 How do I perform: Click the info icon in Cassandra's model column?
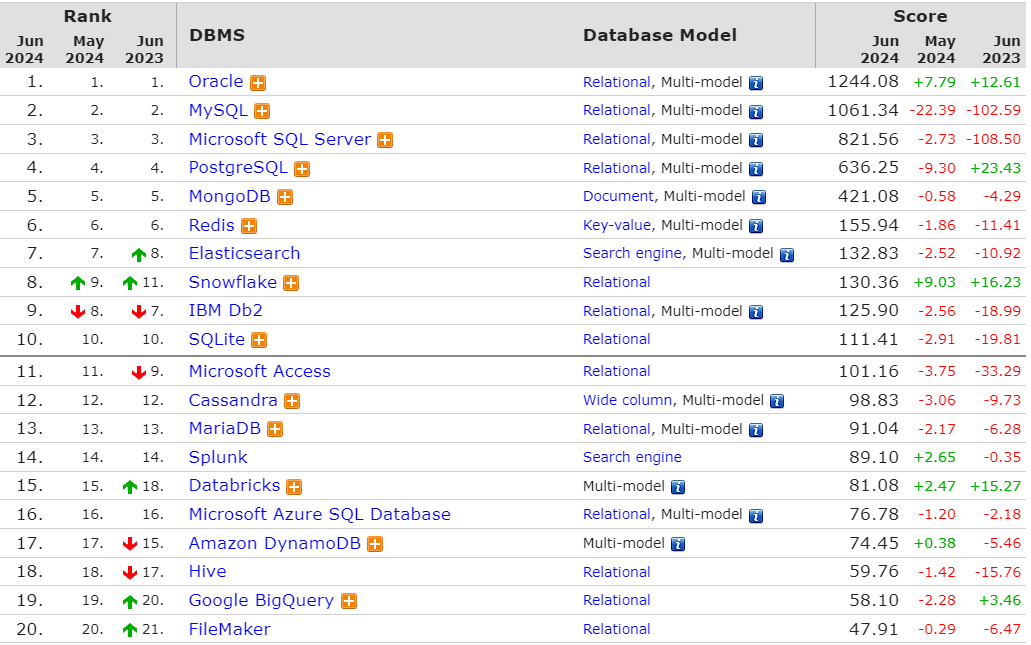[x=777, y=401]
